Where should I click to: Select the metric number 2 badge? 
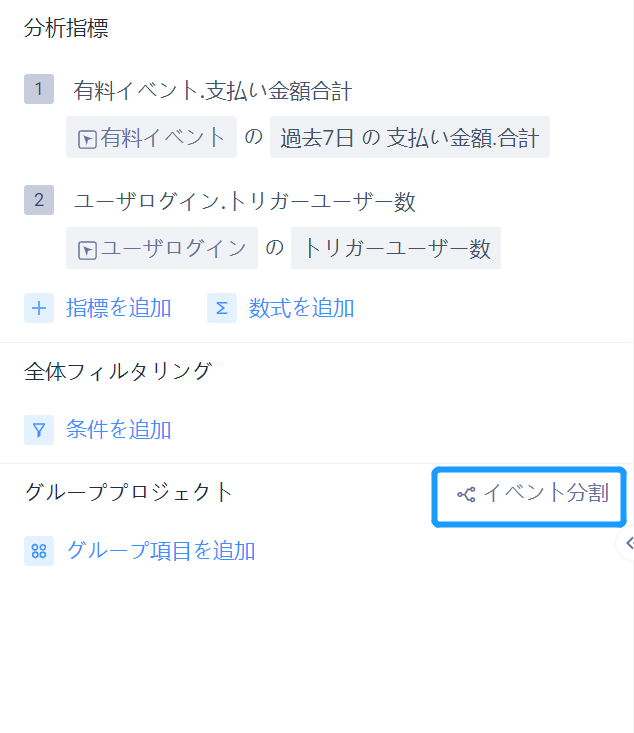[x=39, y=200]
